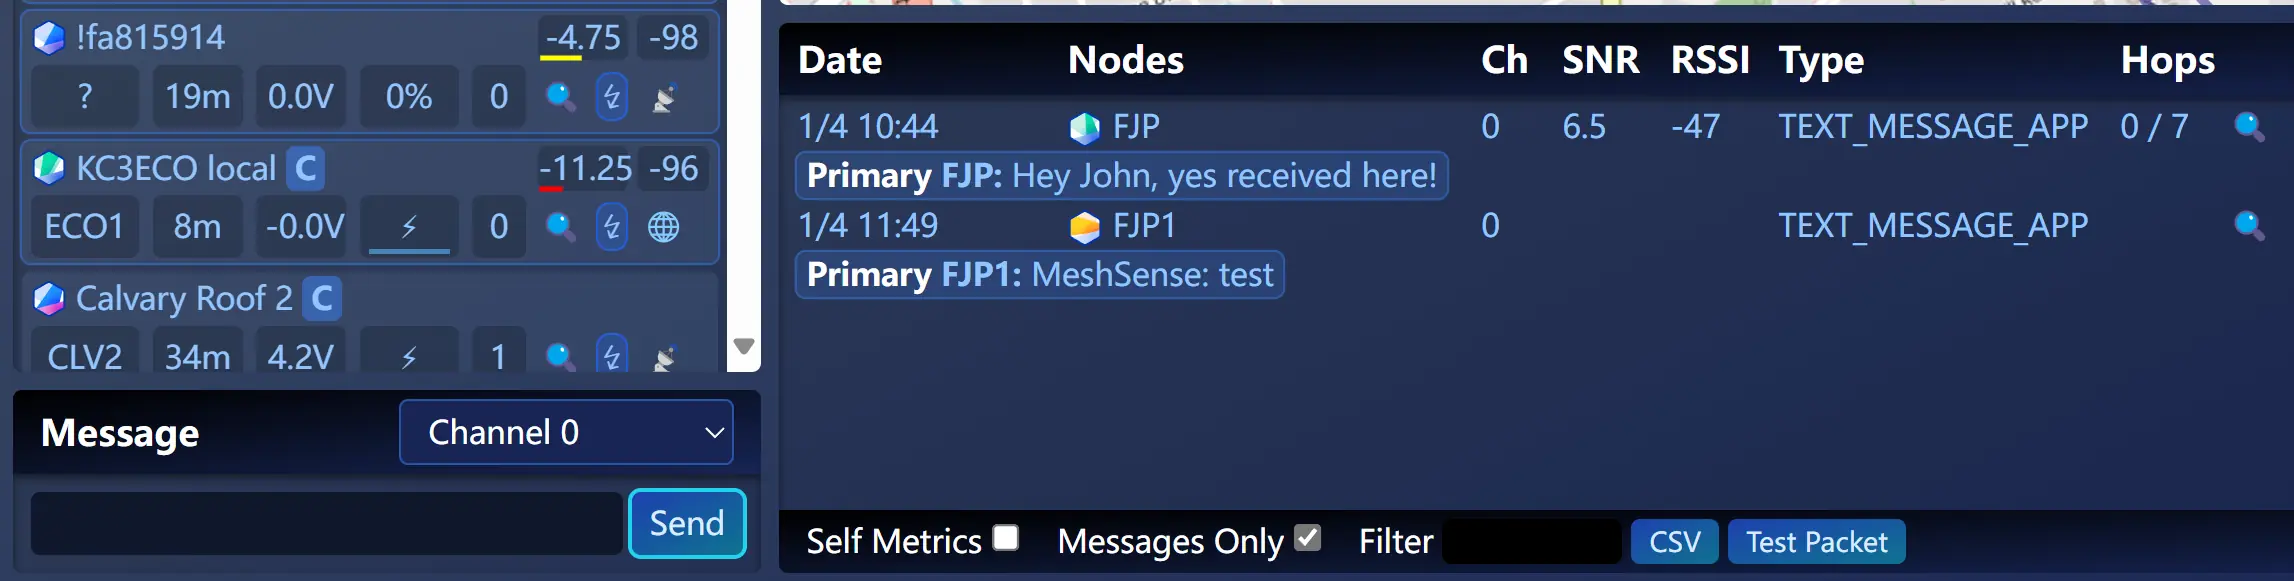
Task: Click the lightning bolt icon for node !fa815914
Action: [610, 97]
